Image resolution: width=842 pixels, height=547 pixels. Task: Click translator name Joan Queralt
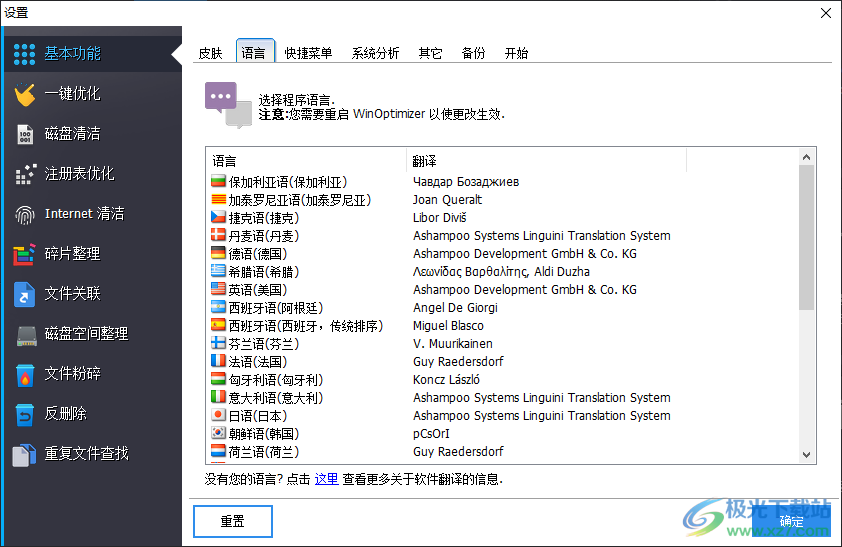point(447,200)
